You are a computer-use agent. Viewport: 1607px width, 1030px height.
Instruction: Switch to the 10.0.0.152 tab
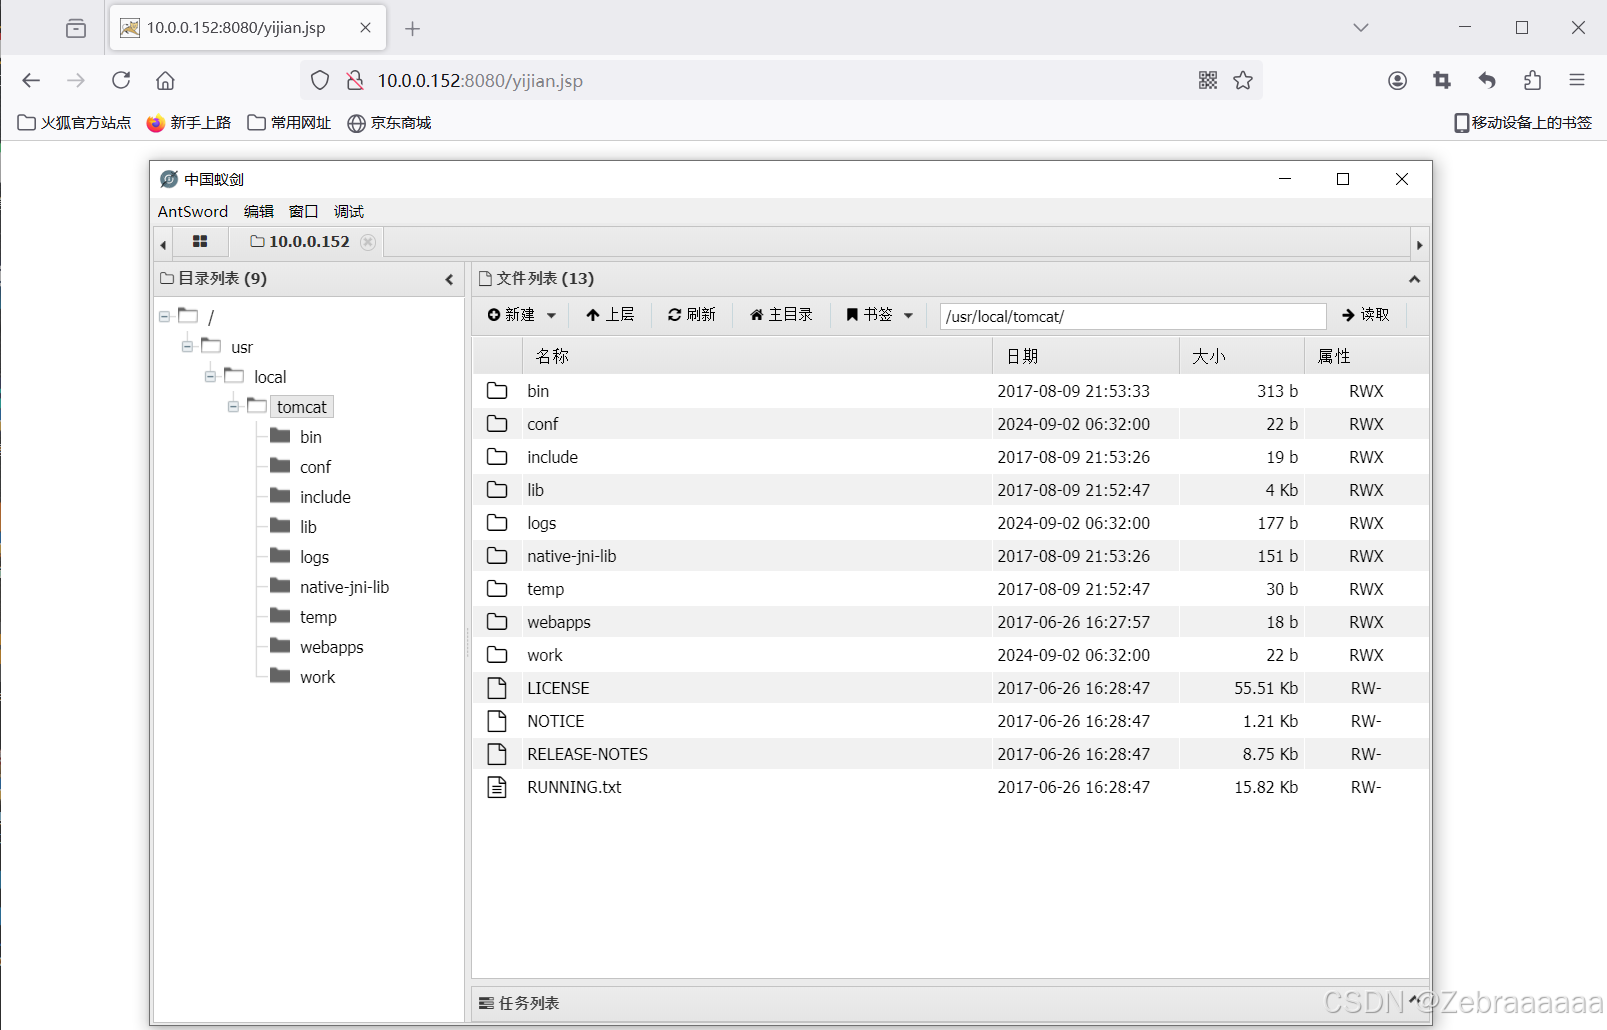pyautogui.click(x=299, y=242)
